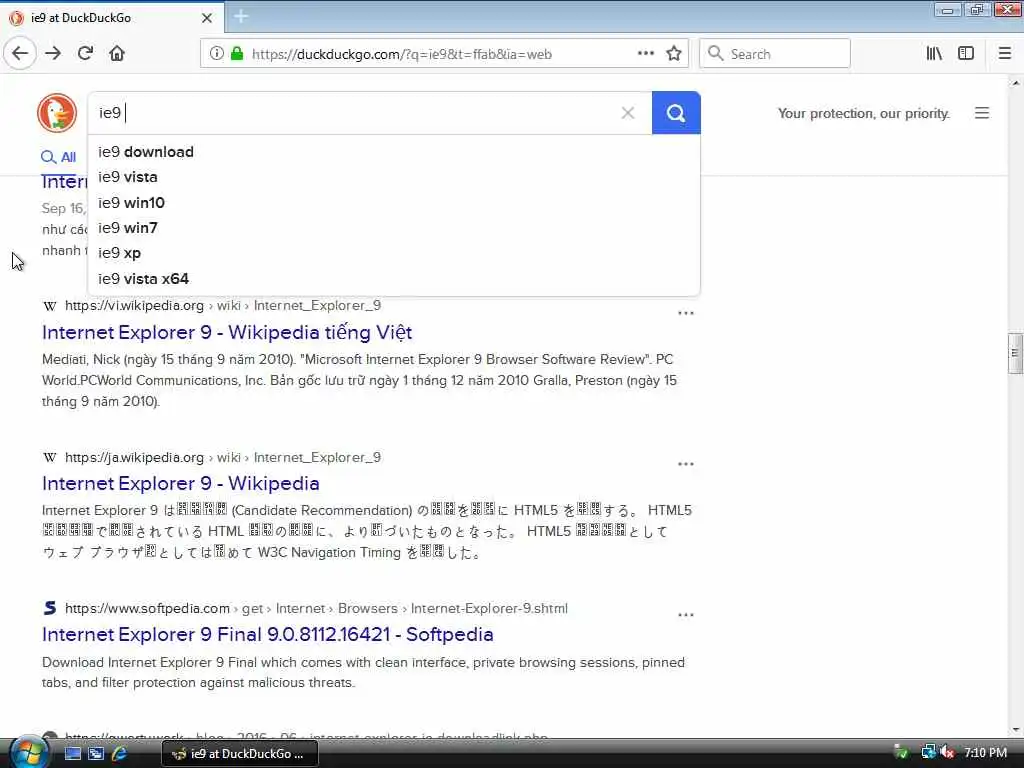Open the Firefox home page
Screen dimensions: 1024x768
coord(117,54)
